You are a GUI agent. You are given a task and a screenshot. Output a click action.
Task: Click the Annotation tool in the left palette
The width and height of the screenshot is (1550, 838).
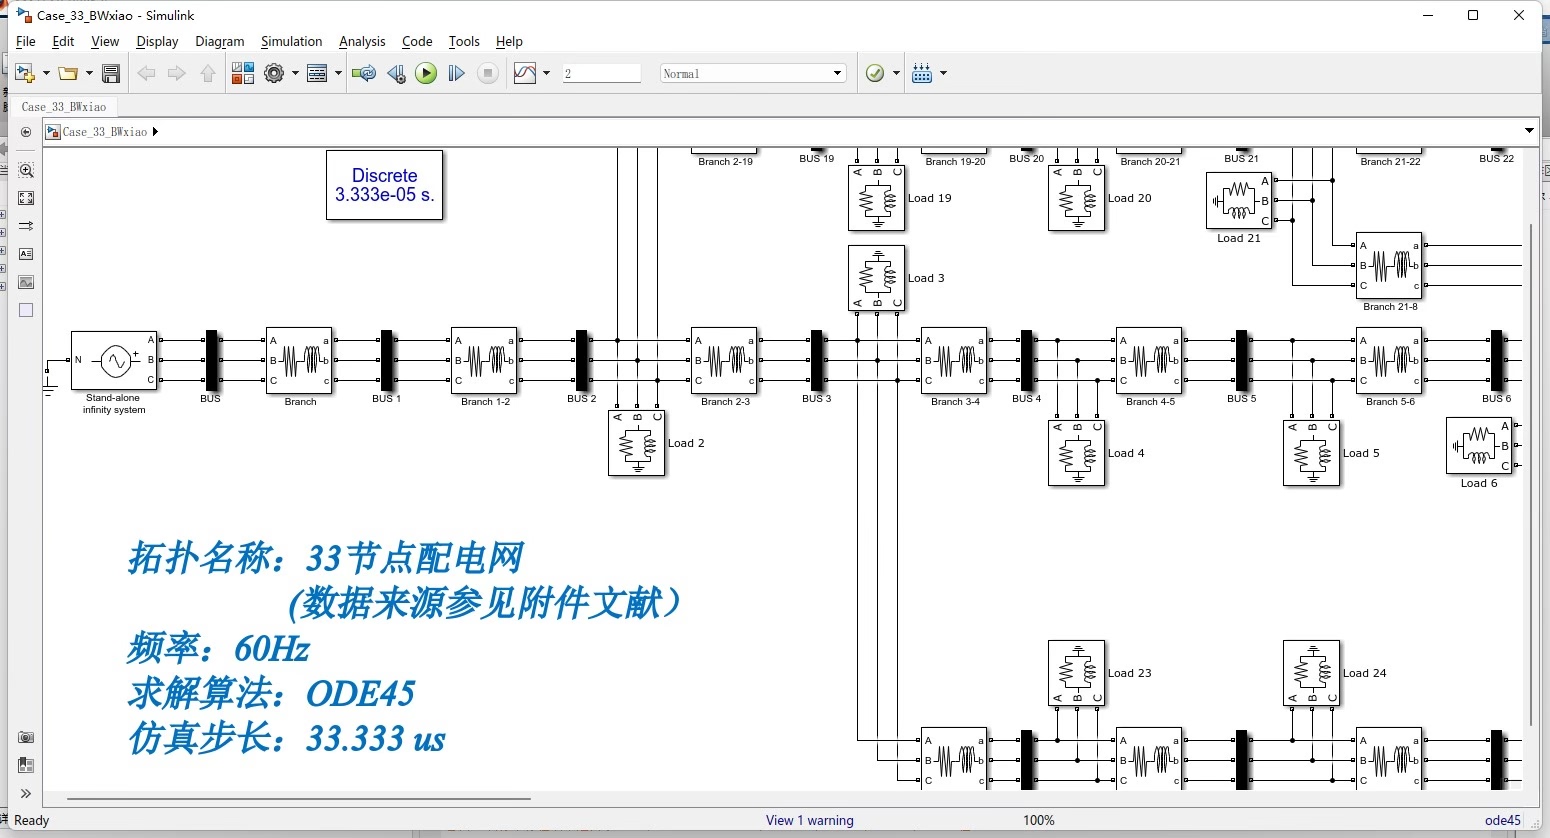click(x=25, y=253)
